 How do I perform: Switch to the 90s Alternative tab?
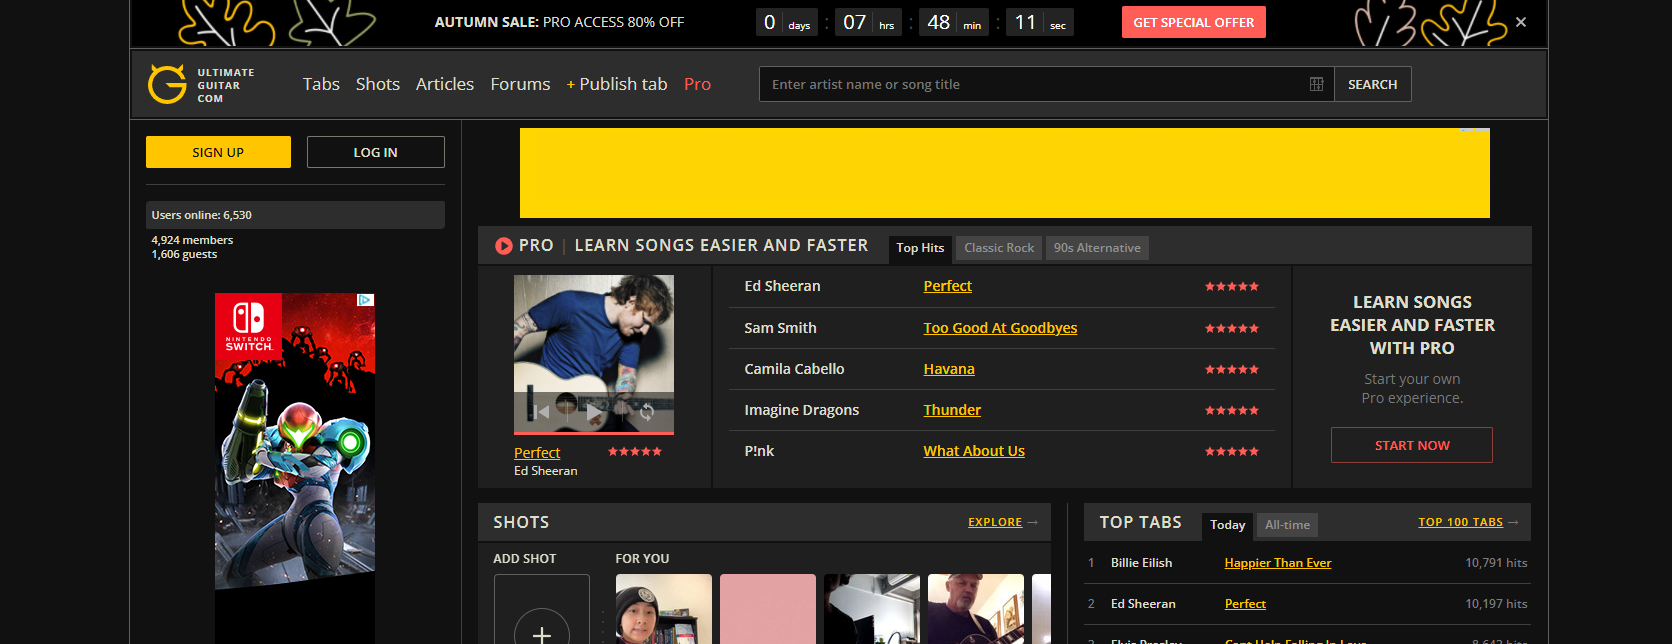(x=1097, y=248)
